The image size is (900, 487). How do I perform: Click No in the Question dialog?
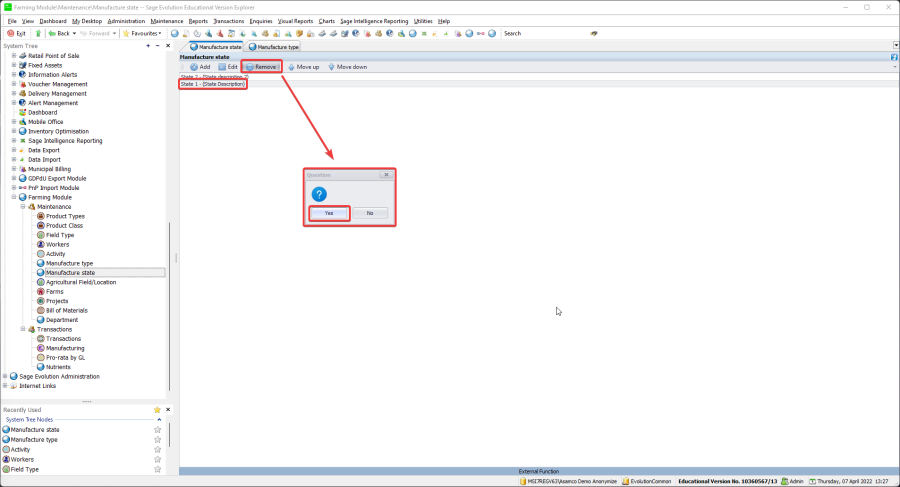[369, 213]
